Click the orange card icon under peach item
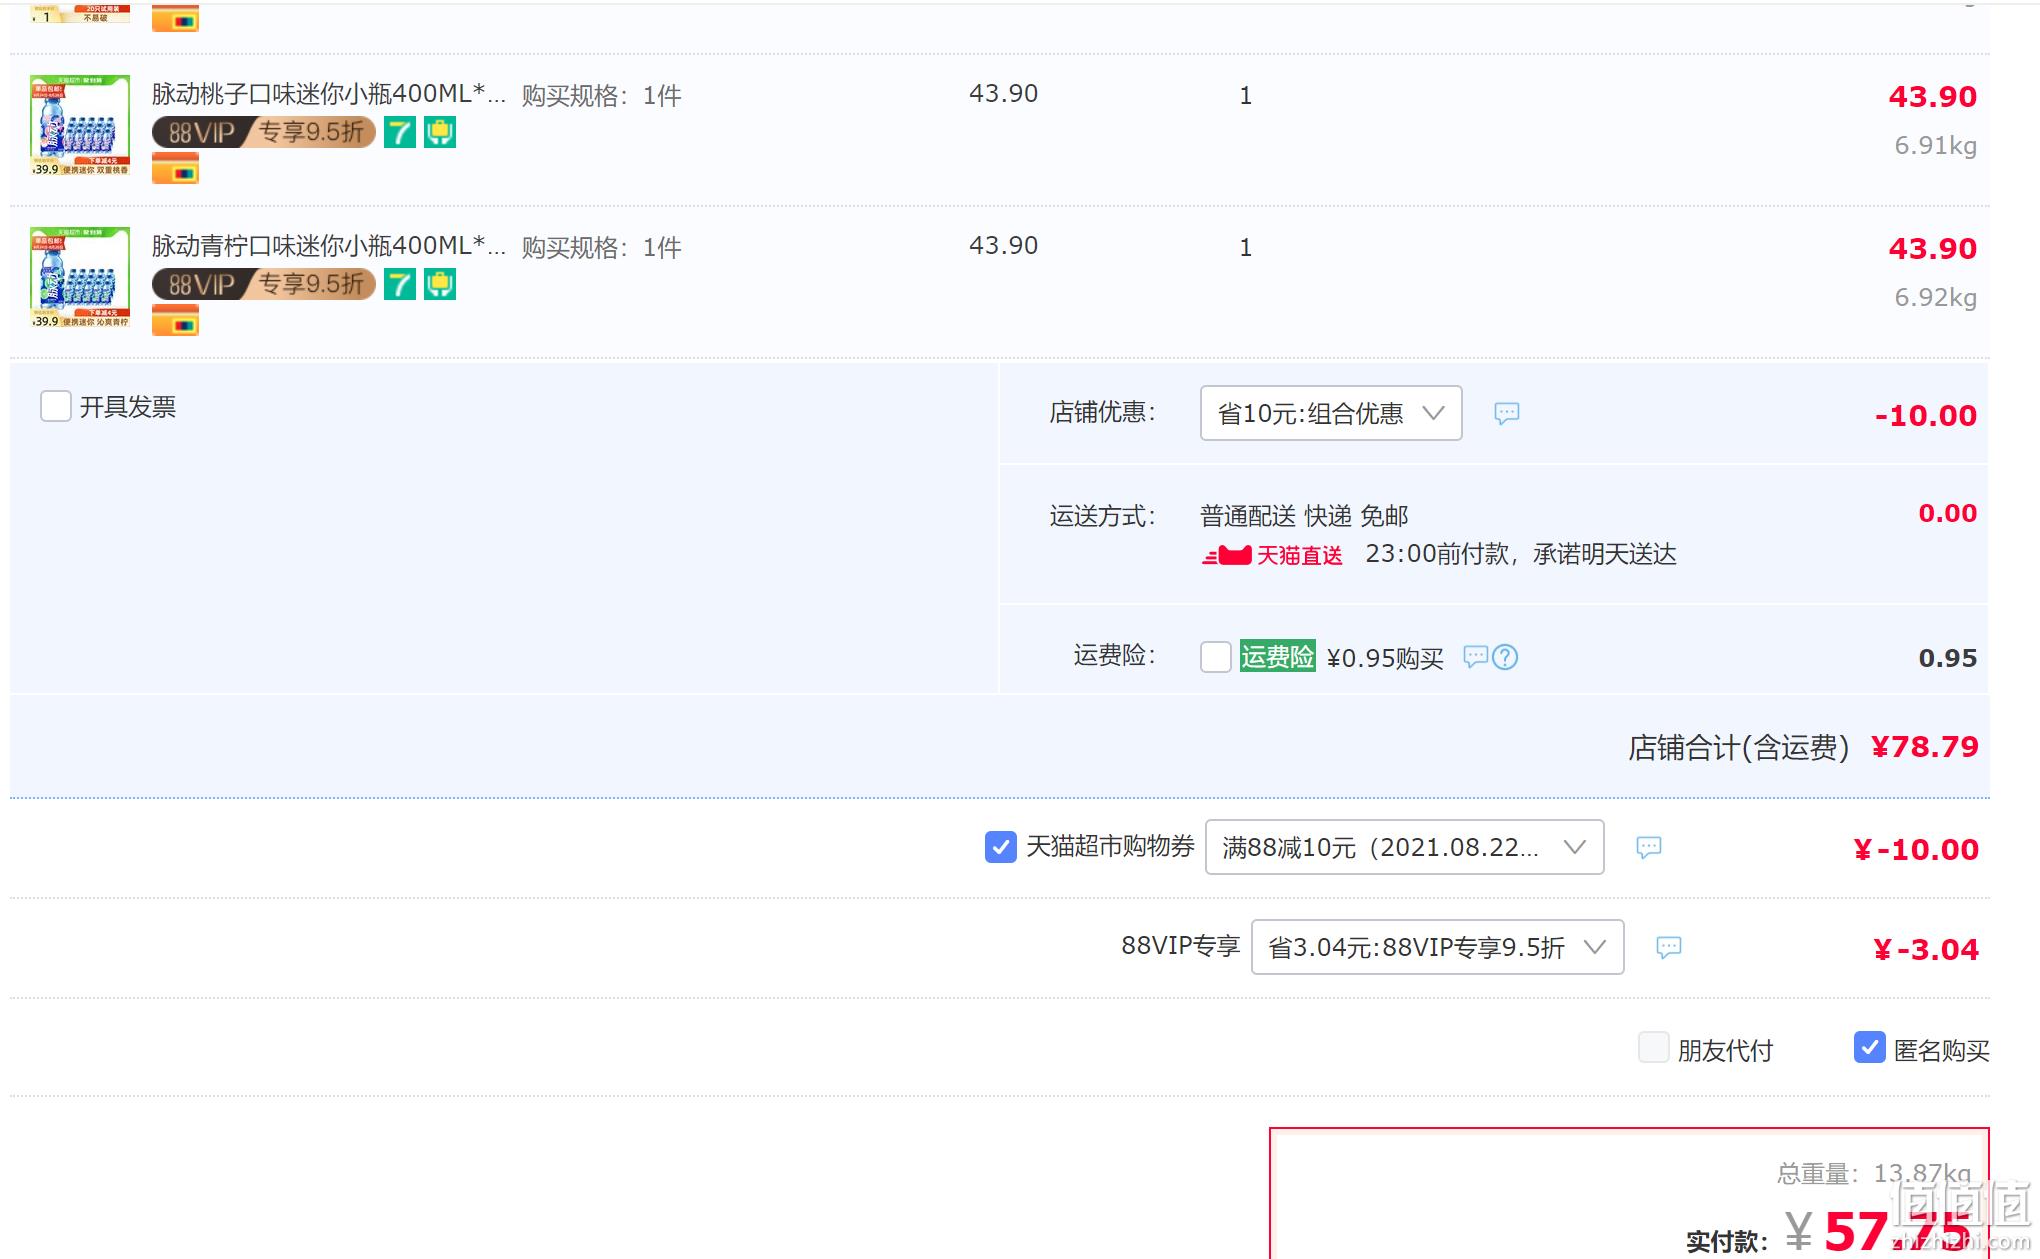The width and height of the screenshot is (2040, 1259). pyautogui.click(x=175, y=169)
